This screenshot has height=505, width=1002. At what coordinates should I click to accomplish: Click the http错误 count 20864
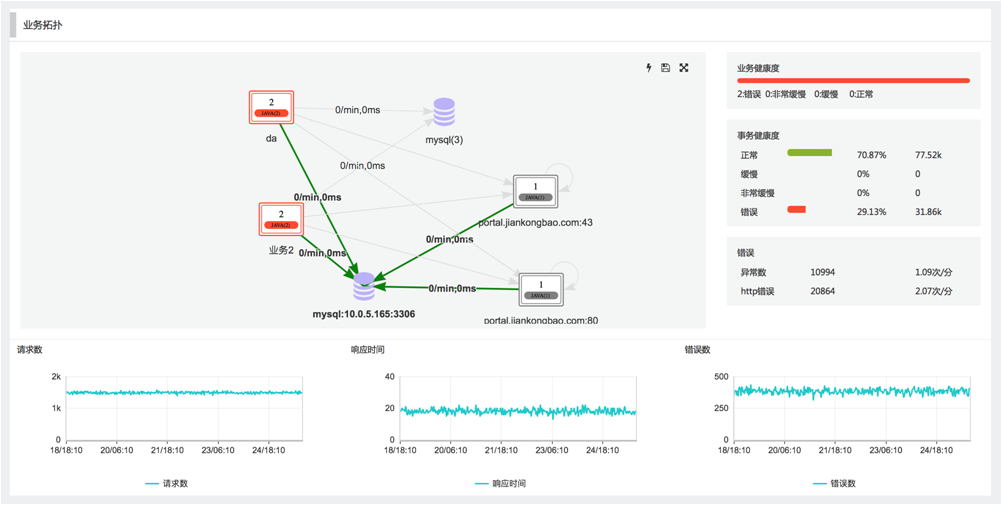click(x=824, y=291)
